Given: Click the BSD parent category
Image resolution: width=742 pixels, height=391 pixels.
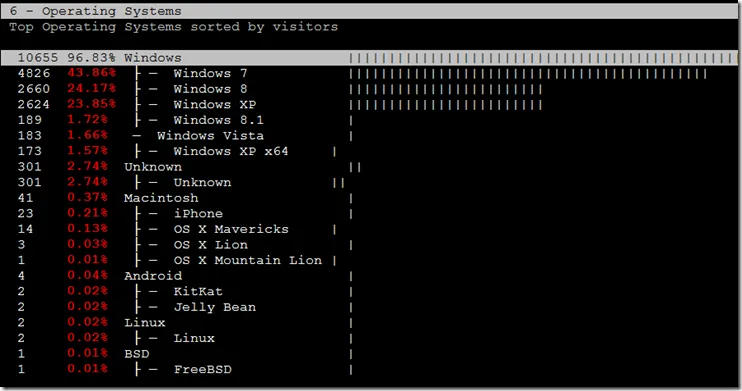Looking at the screenshot, I should point(137,354).
